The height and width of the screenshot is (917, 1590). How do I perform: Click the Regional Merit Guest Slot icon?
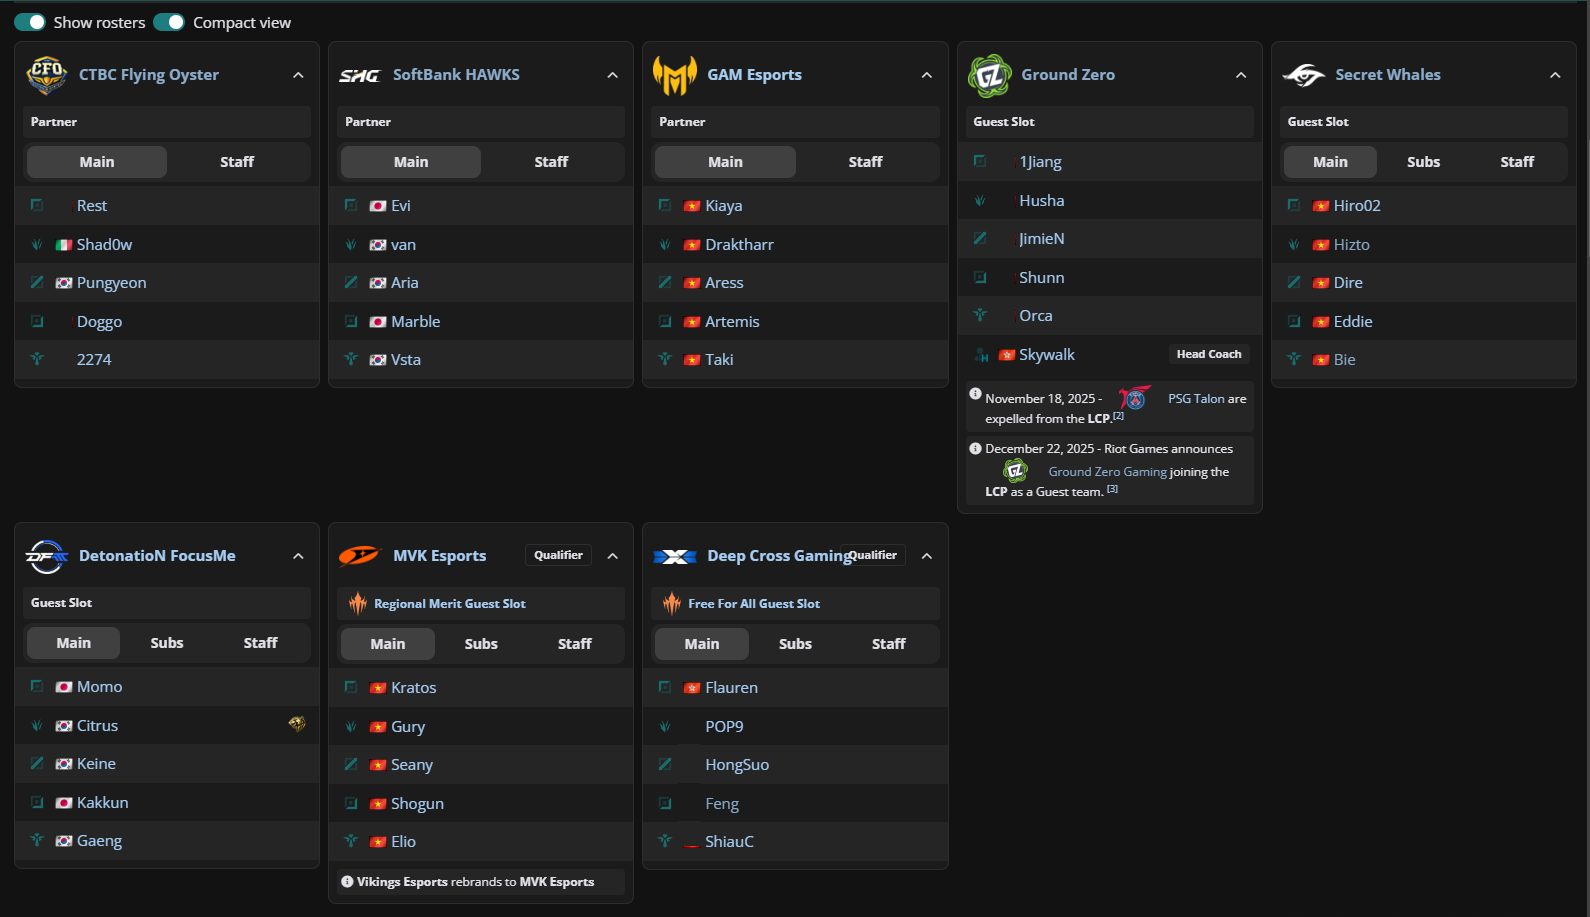(358, 603)
